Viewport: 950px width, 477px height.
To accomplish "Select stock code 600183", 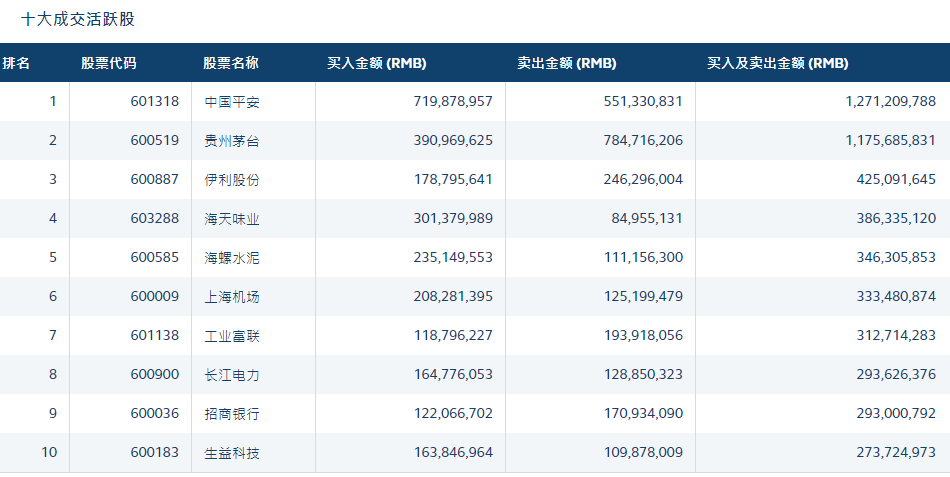I will 154,452.
